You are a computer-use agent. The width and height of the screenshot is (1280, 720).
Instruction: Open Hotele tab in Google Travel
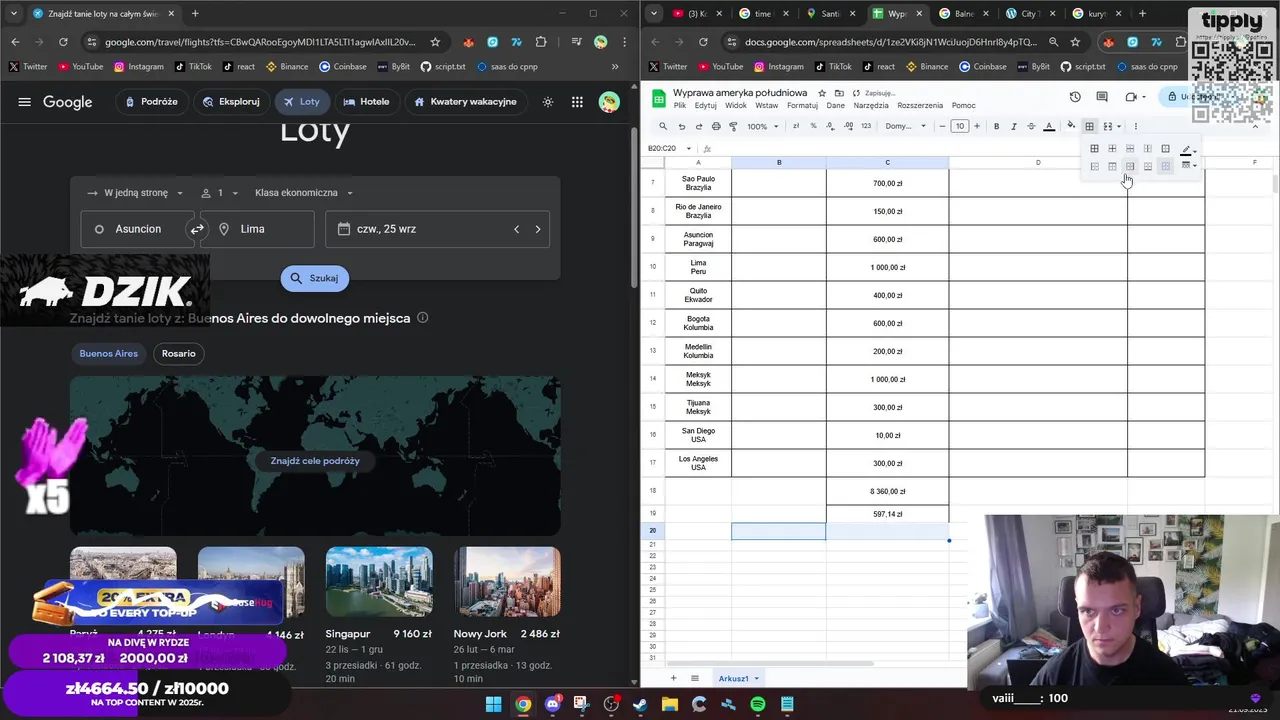coord(366,102)
